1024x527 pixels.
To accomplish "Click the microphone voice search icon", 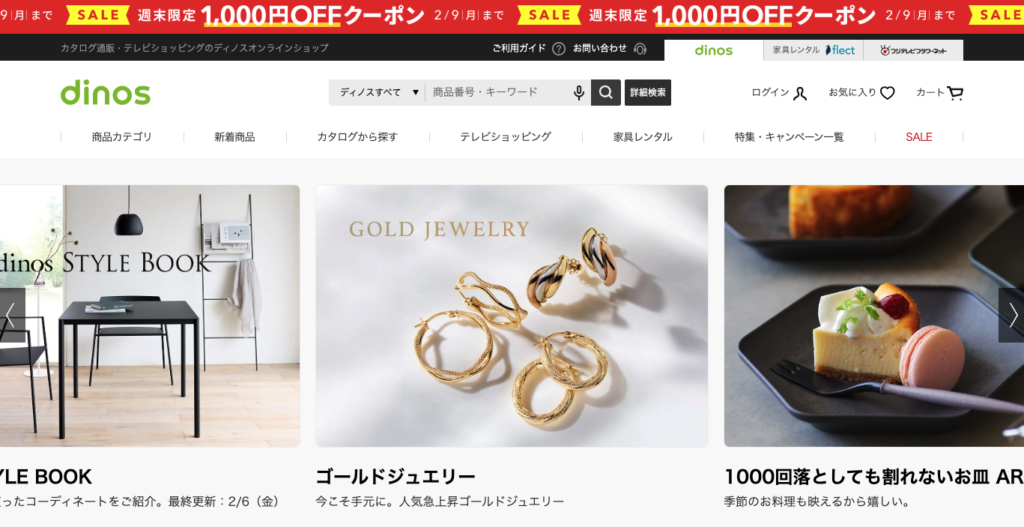I will tap(579, 93).
